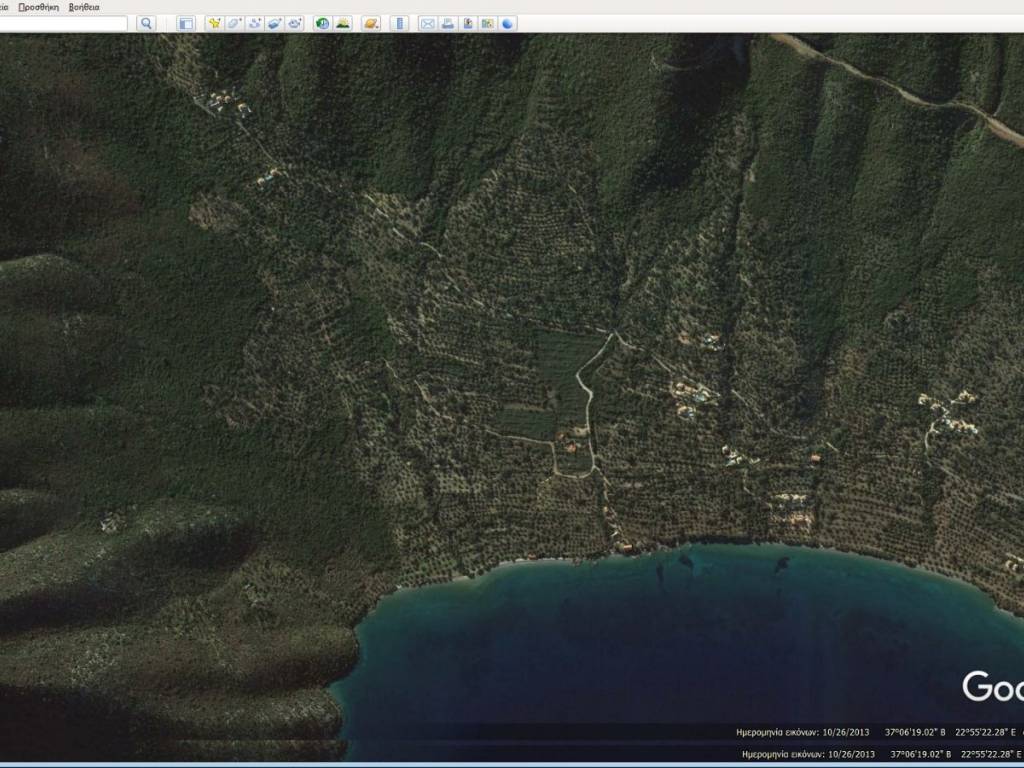1024x768 pixels.
Task: Click the Email envelope icon
Action: pyautogui.click(x=428, y=23)
